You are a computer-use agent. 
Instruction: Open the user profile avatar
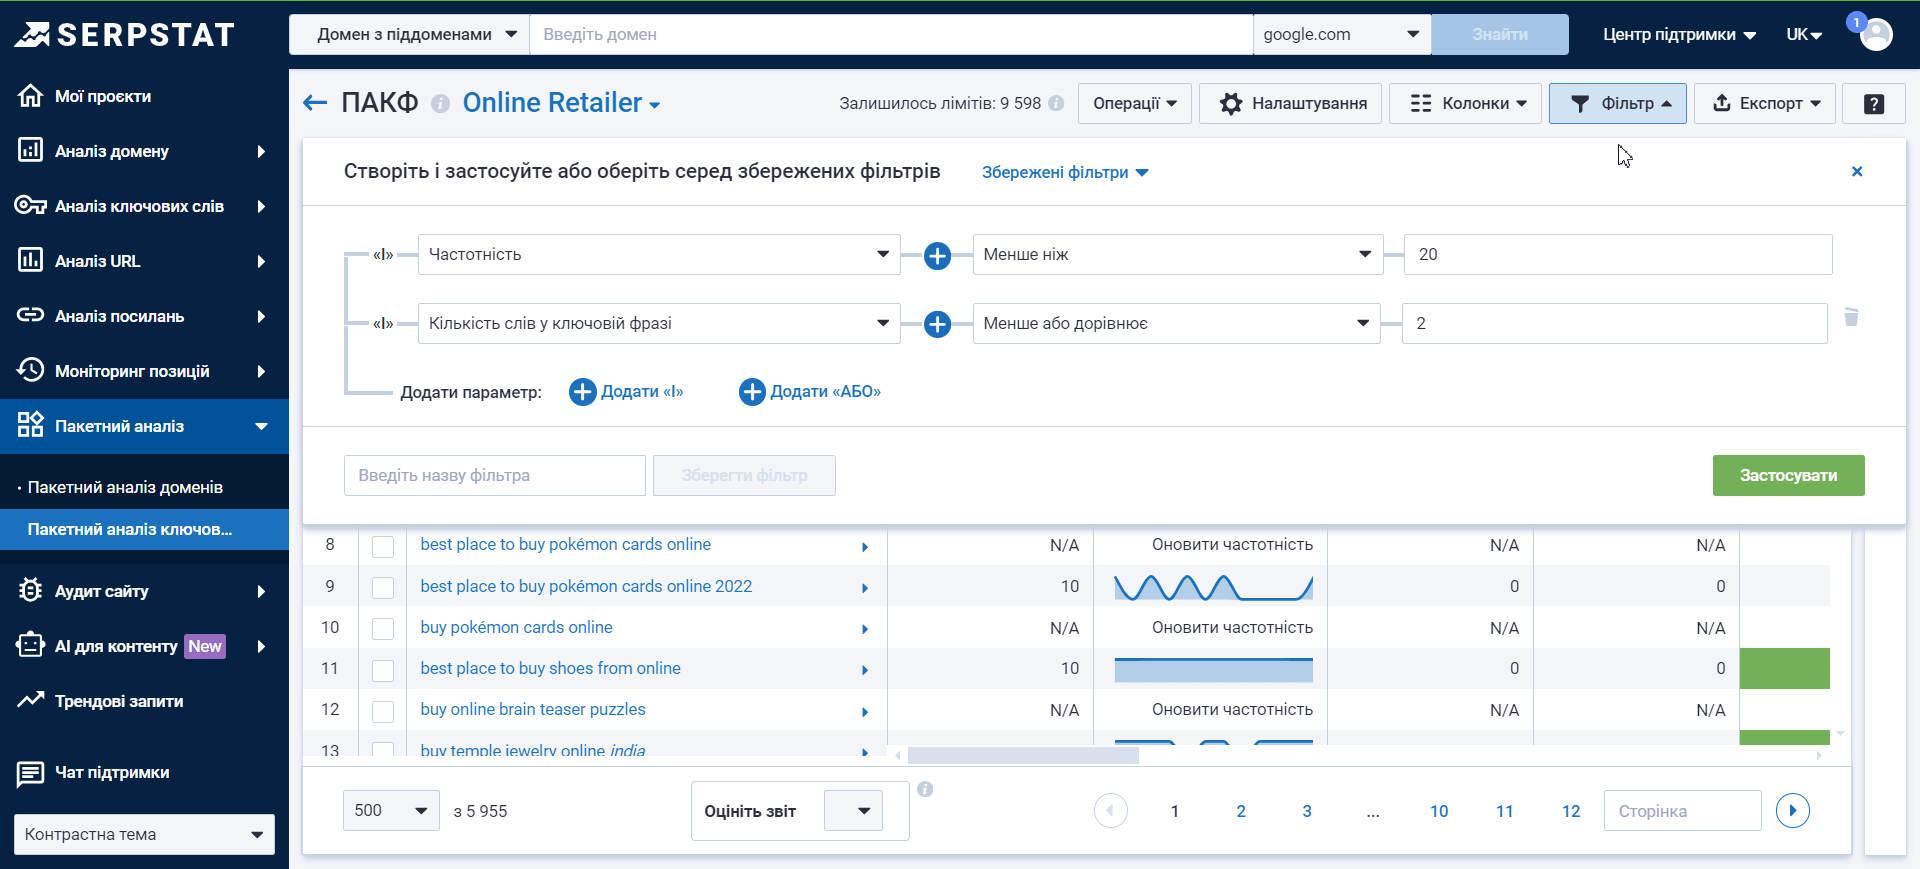click(1876, 34)
